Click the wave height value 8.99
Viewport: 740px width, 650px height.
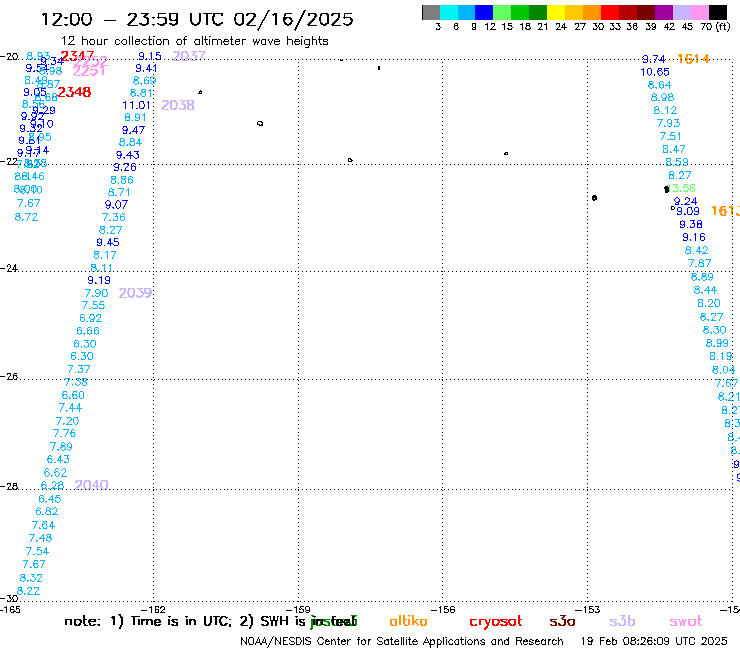click(x=717, y=343)
